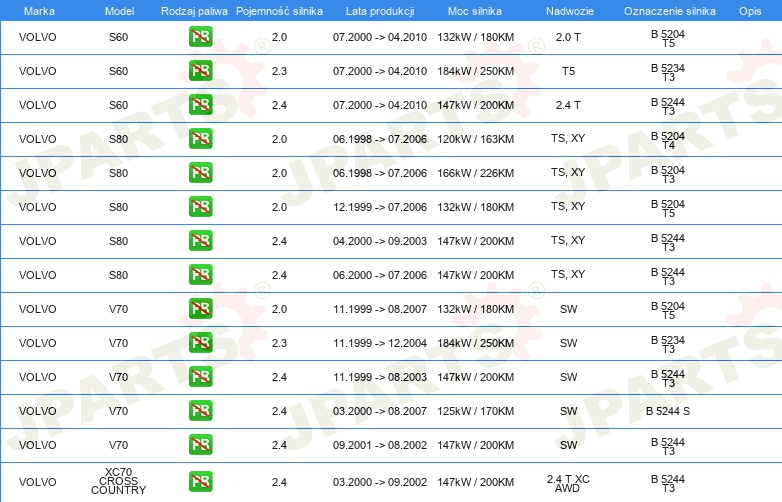Click the 03.2000 -> 08.2007 production dates
Screen dimensions: 782x502
pyautogui.click(x=380, y=411)
